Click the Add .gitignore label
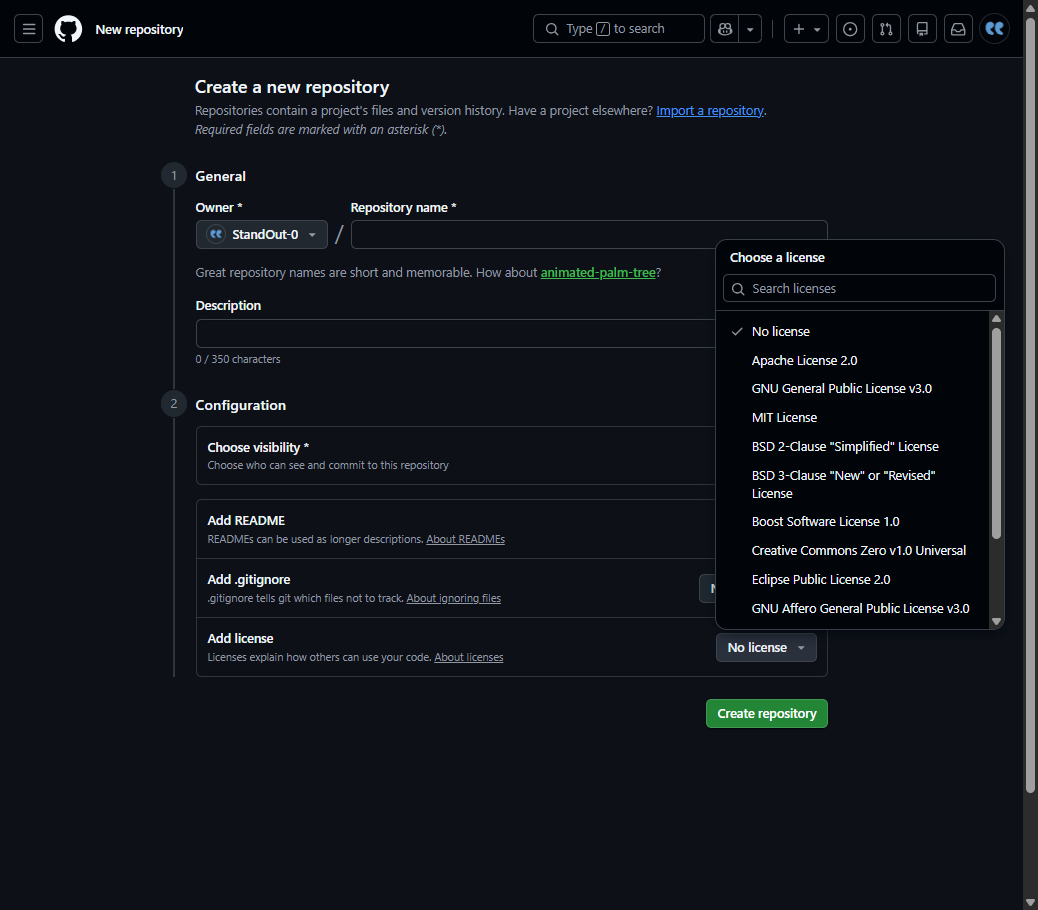 coord(249,579)
